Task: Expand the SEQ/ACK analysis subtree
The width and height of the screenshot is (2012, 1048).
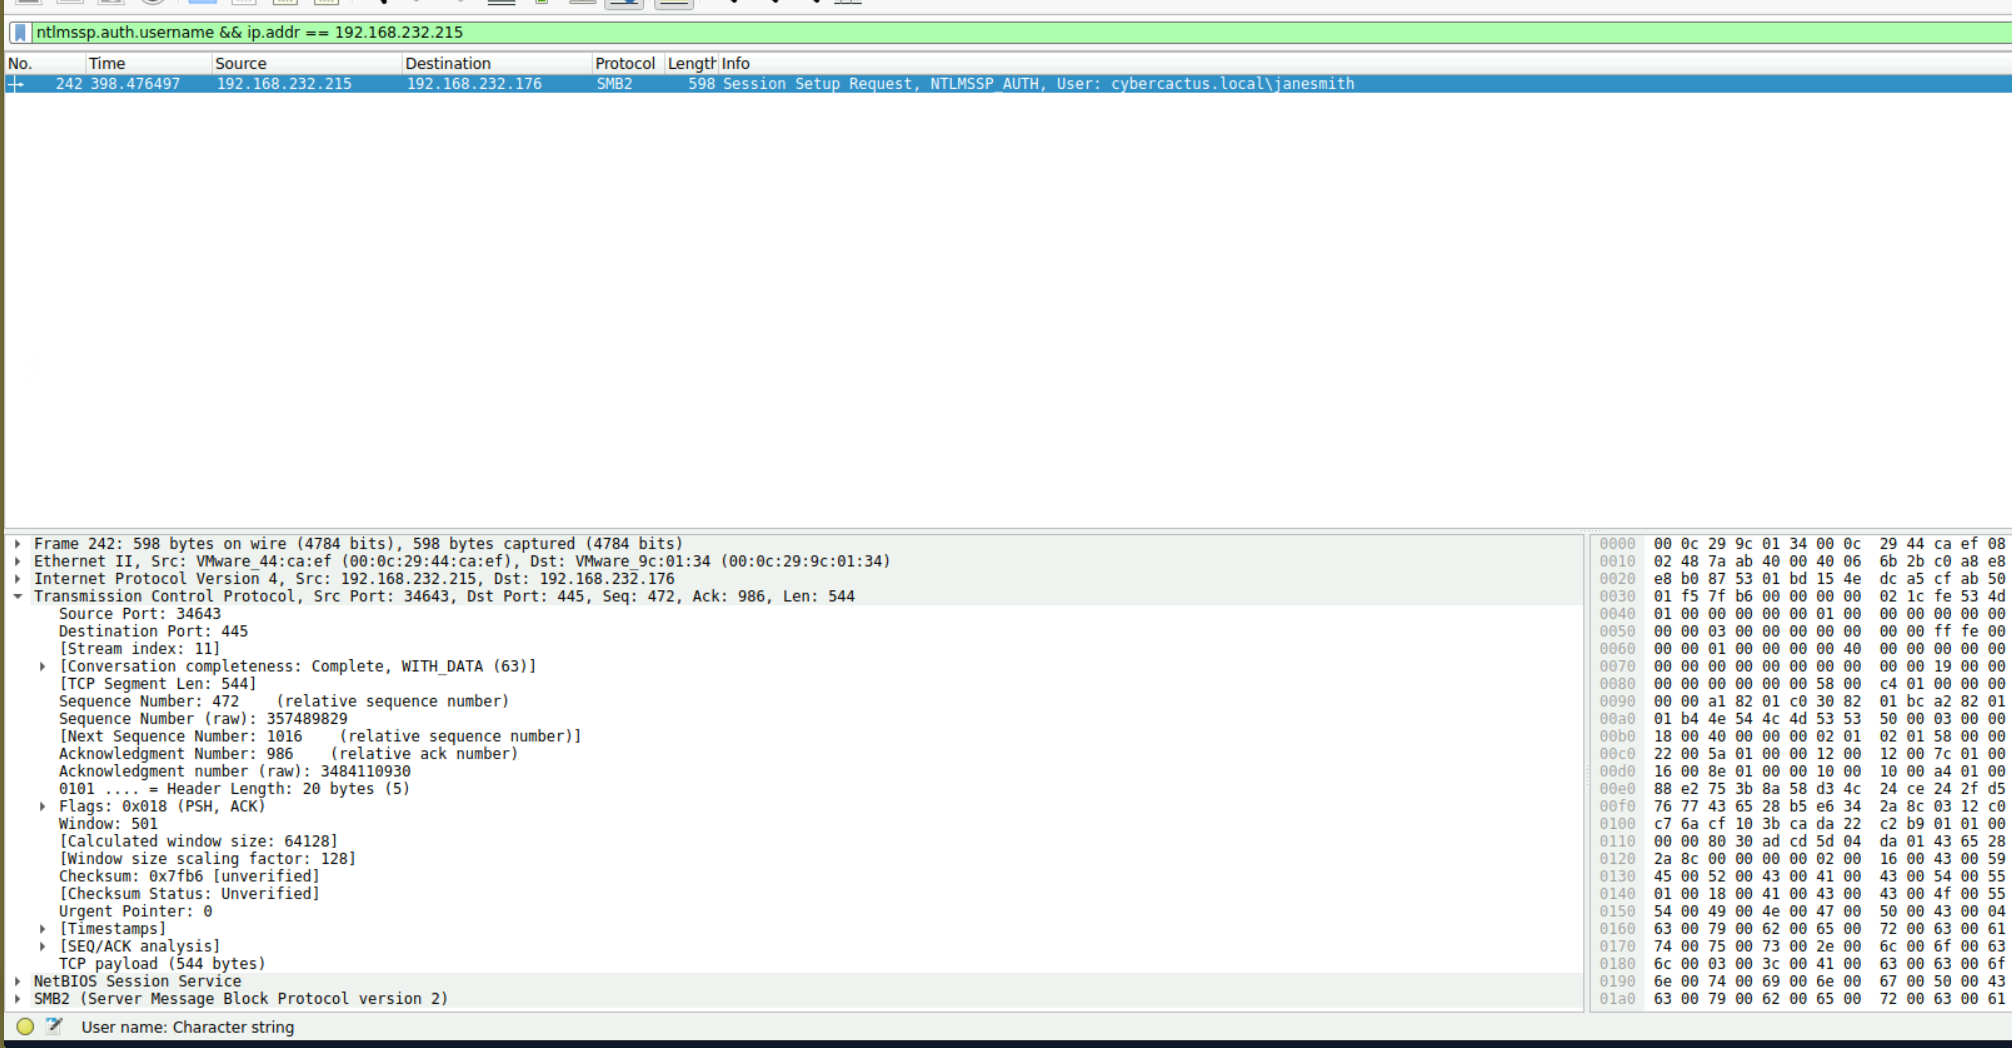Action: (42, 947)
